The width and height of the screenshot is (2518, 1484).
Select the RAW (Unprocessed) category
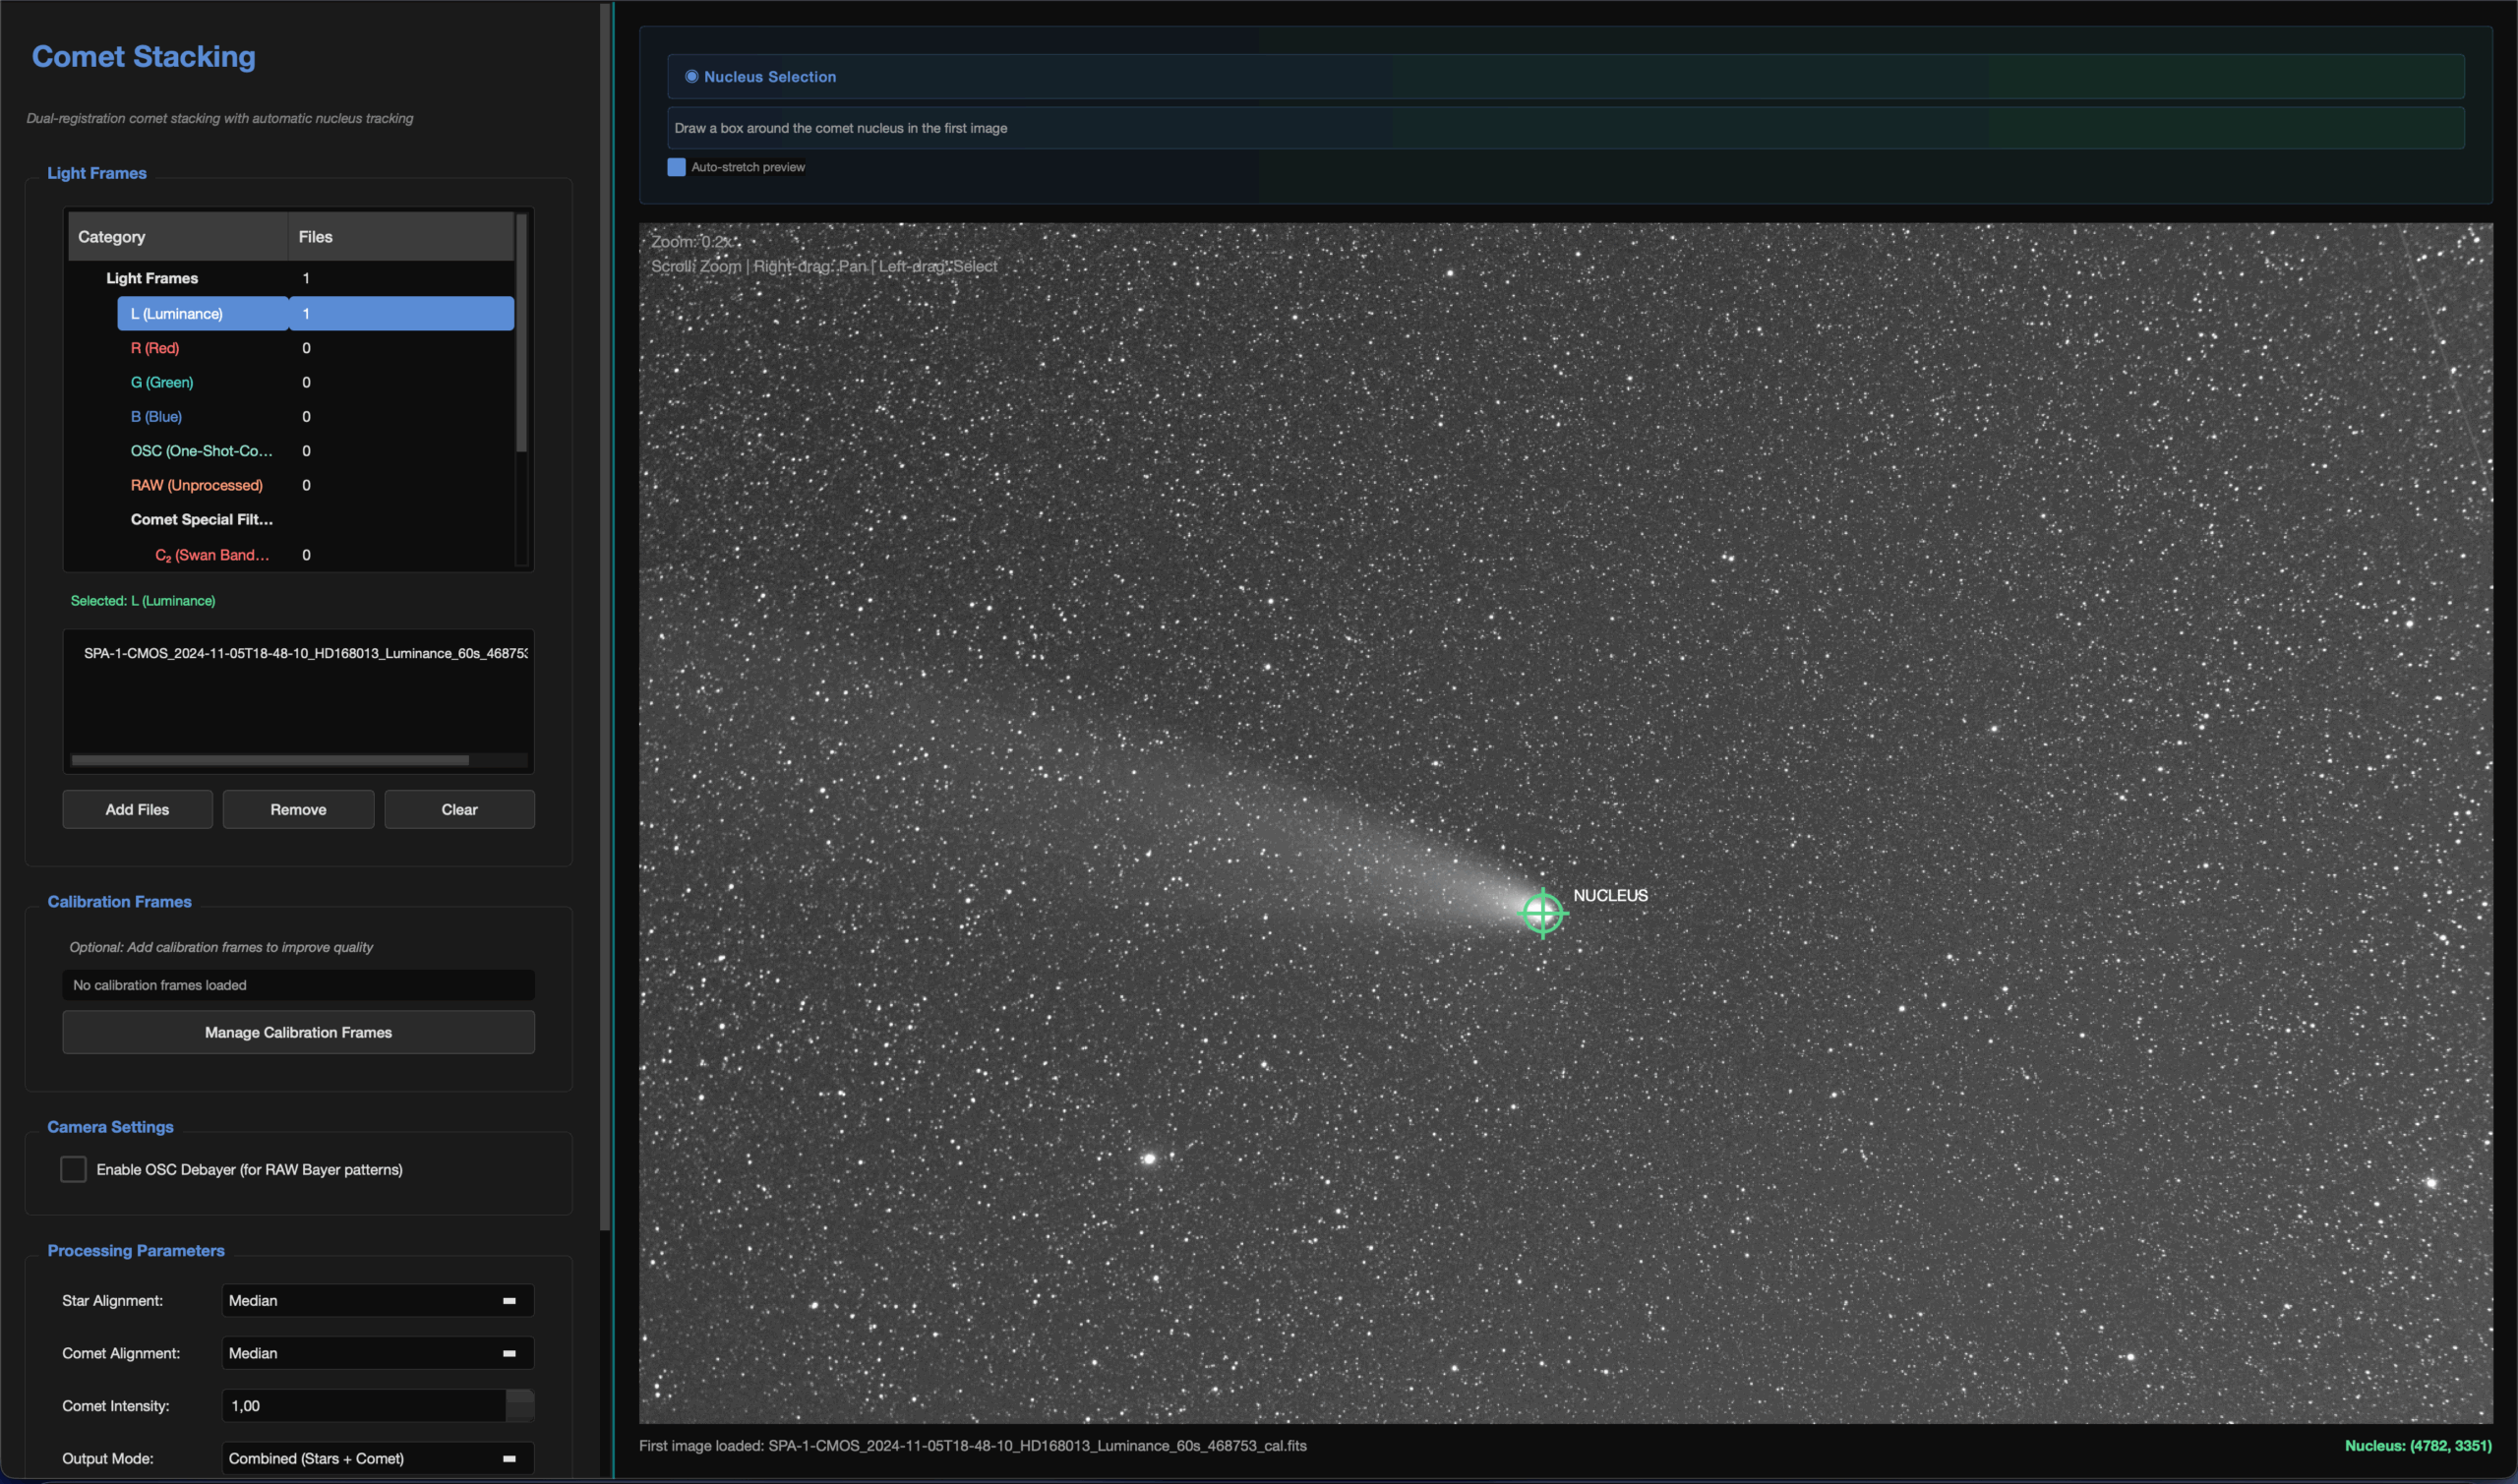click(197, 485)
